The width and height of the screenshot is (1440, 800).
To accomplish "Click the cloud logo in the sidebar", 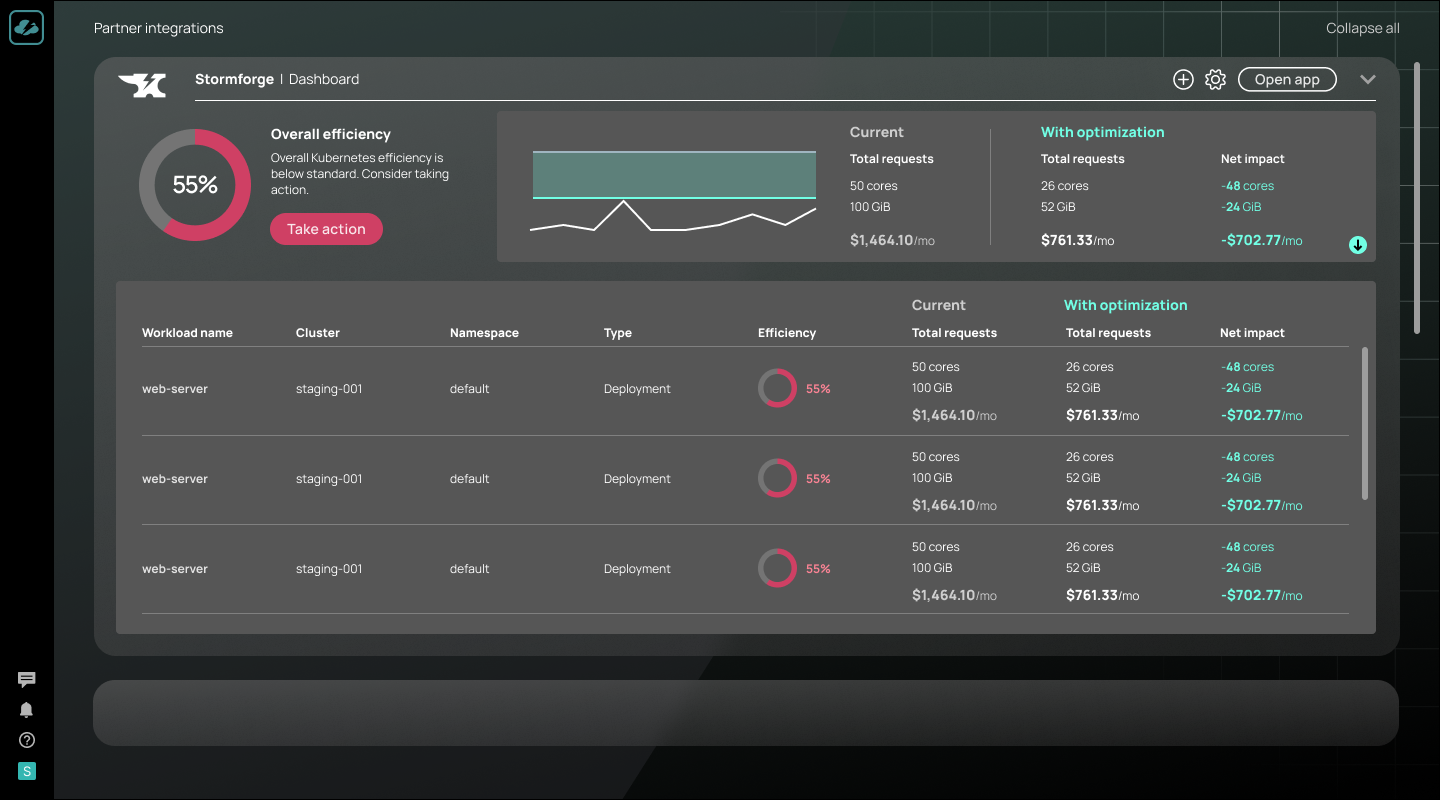I will click(27, 28).
